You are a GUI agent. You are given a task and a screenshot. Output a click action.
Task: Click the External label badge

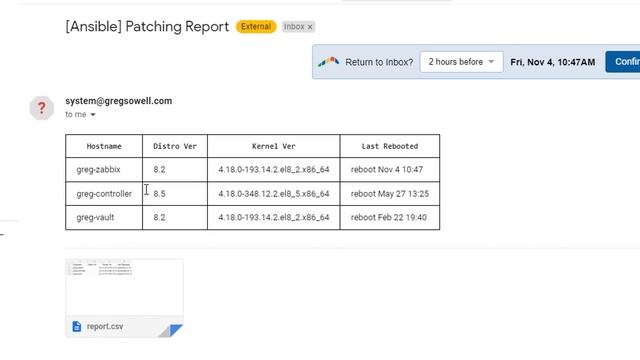click(x=256, y=27)
